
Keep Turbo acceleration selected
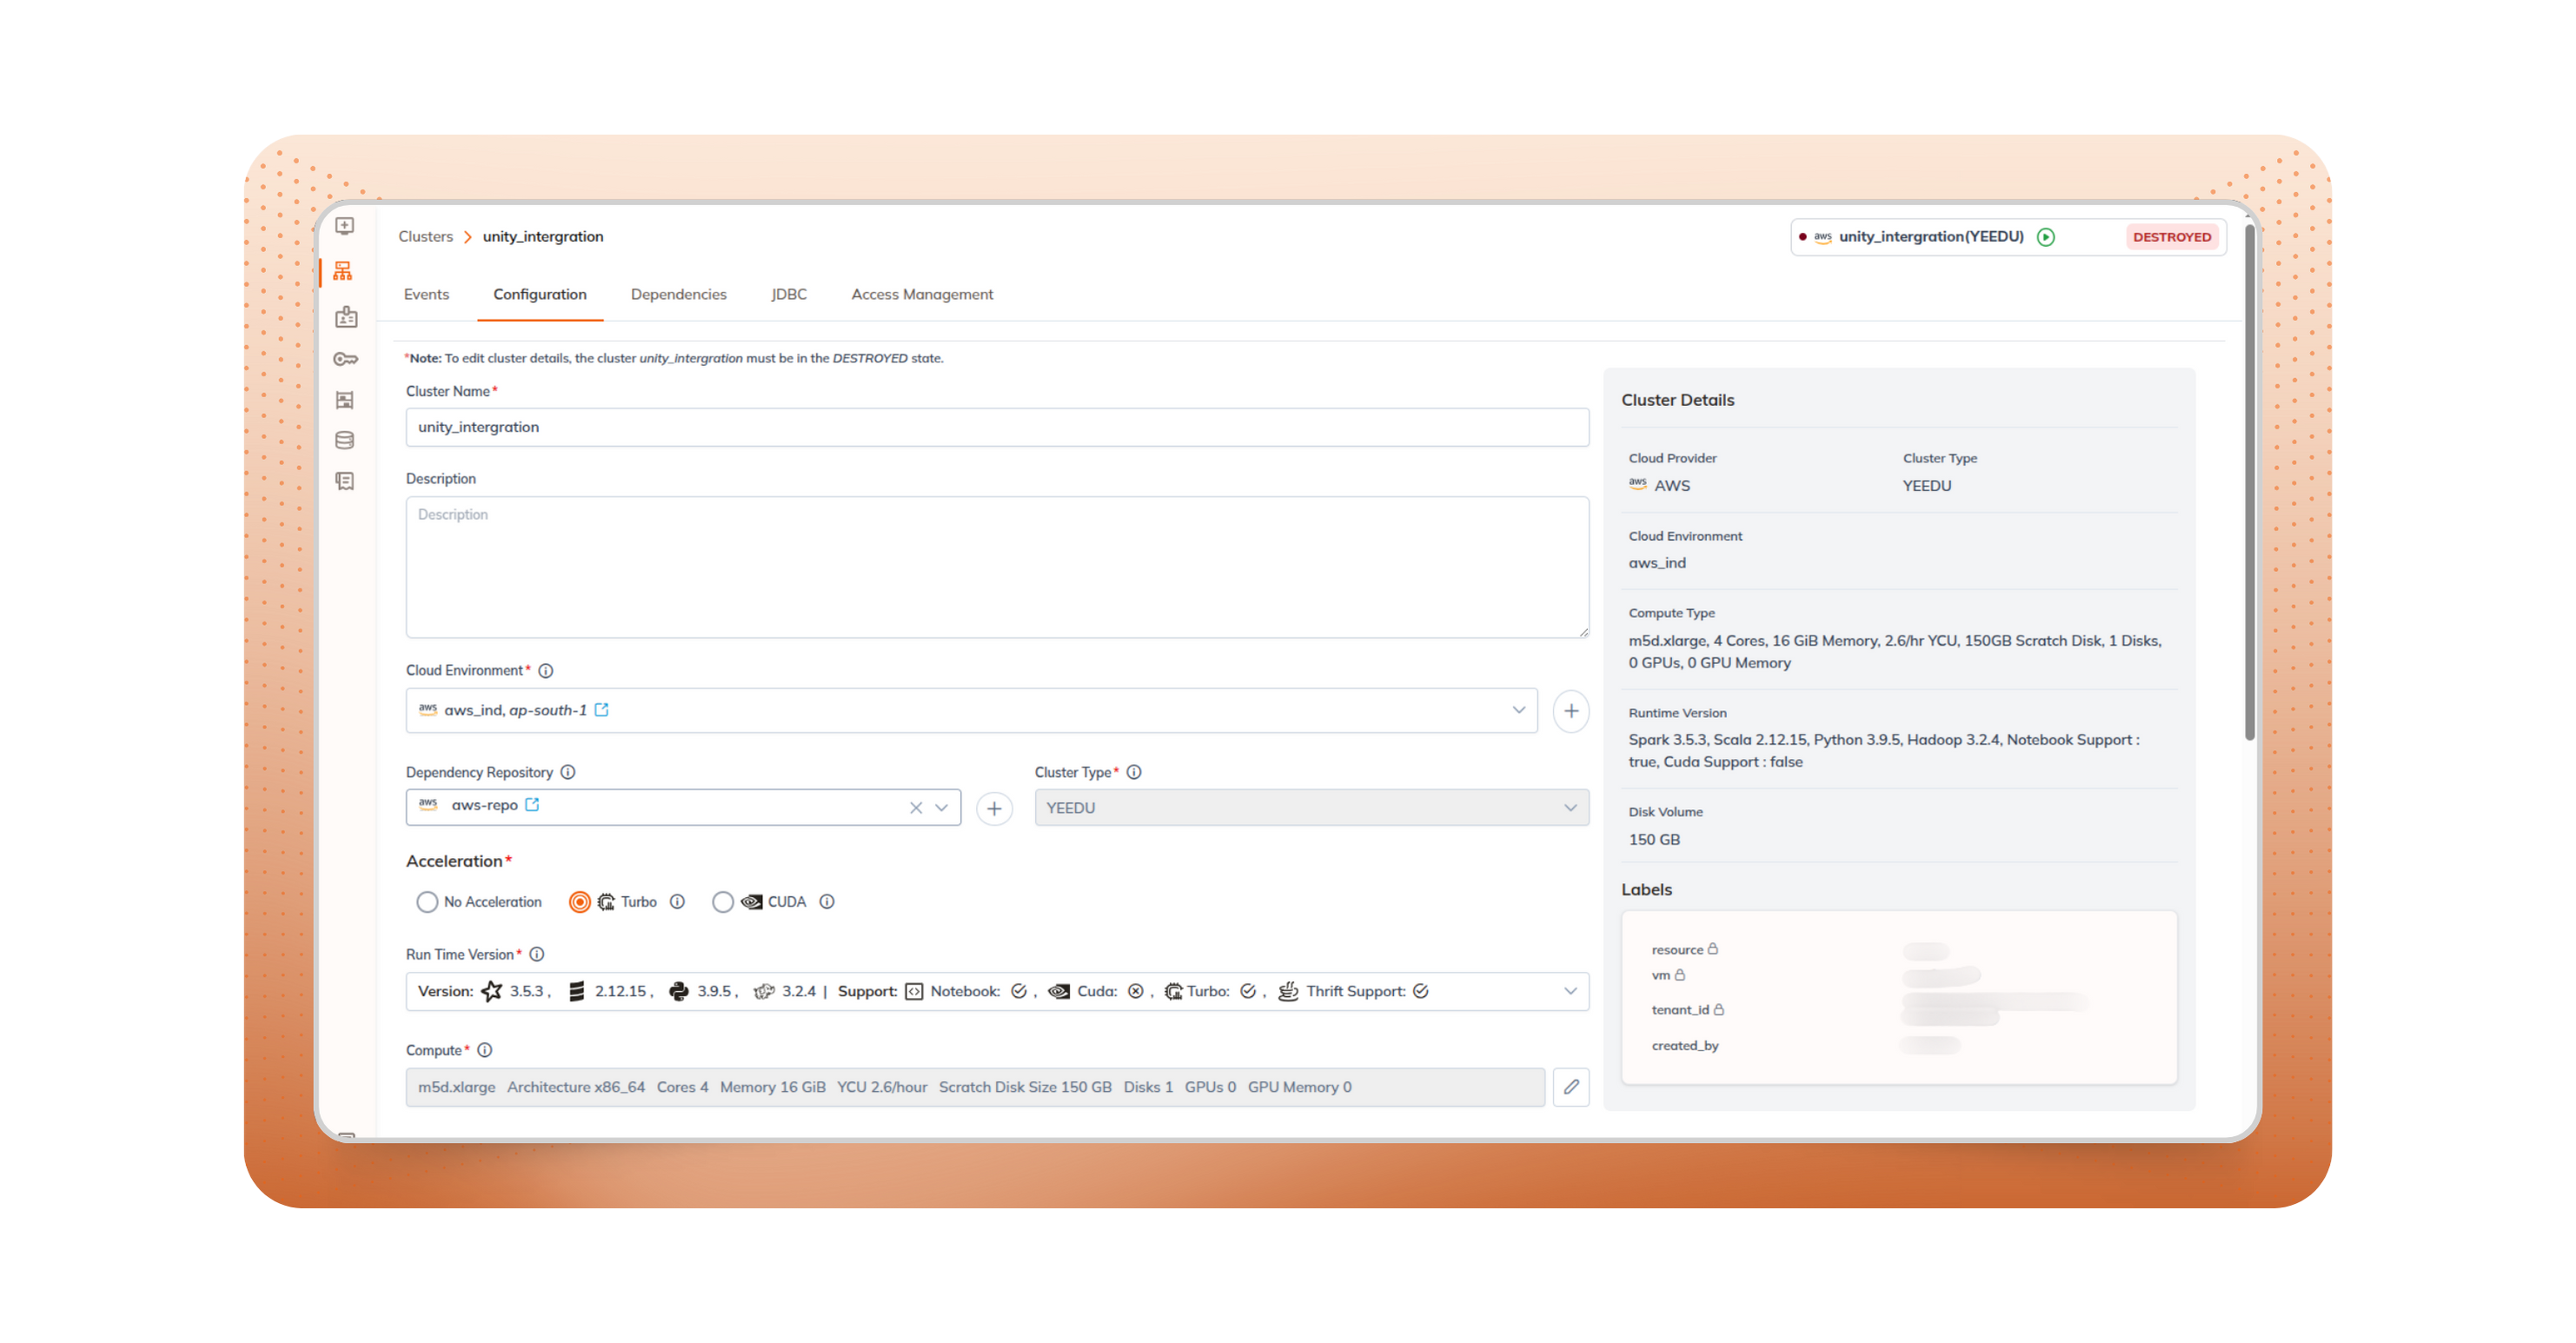[x=579, y=901]
